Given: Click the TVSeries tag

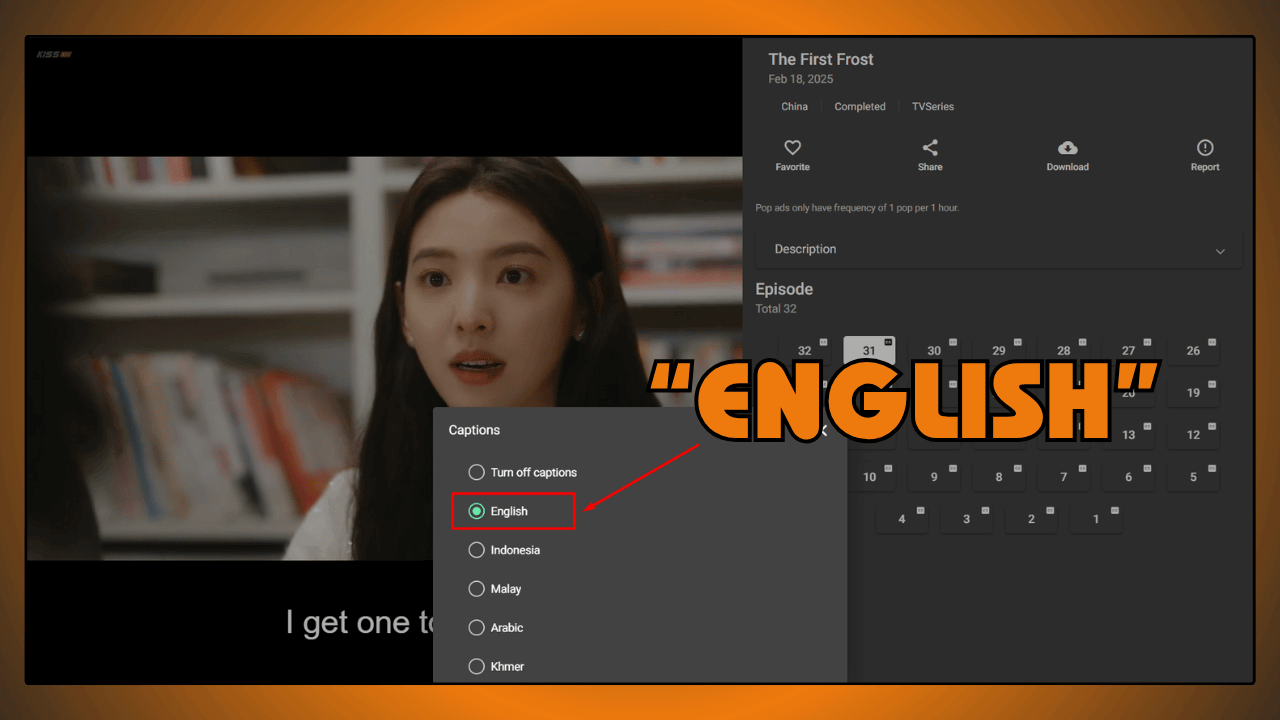Looking at the screenshot, I should pyautogui.click(x=932, y=107).
